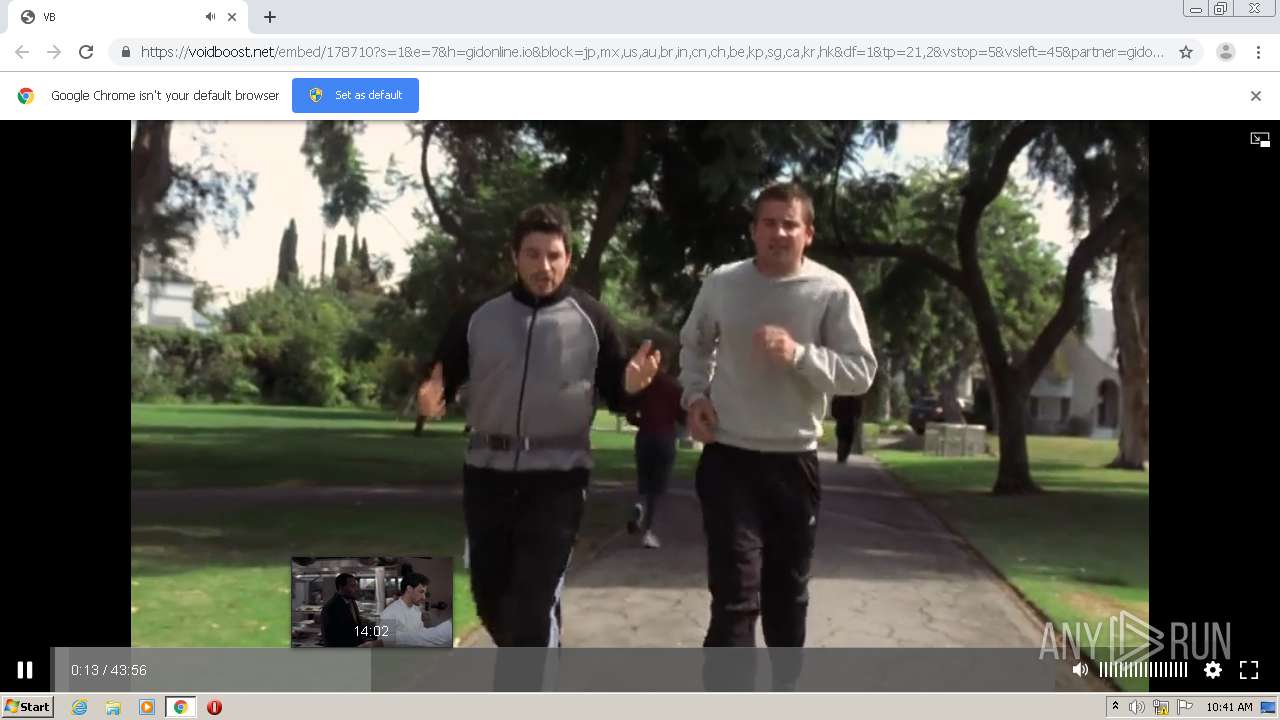Click the Chrome taskbar icon

[x=180, y=707]
